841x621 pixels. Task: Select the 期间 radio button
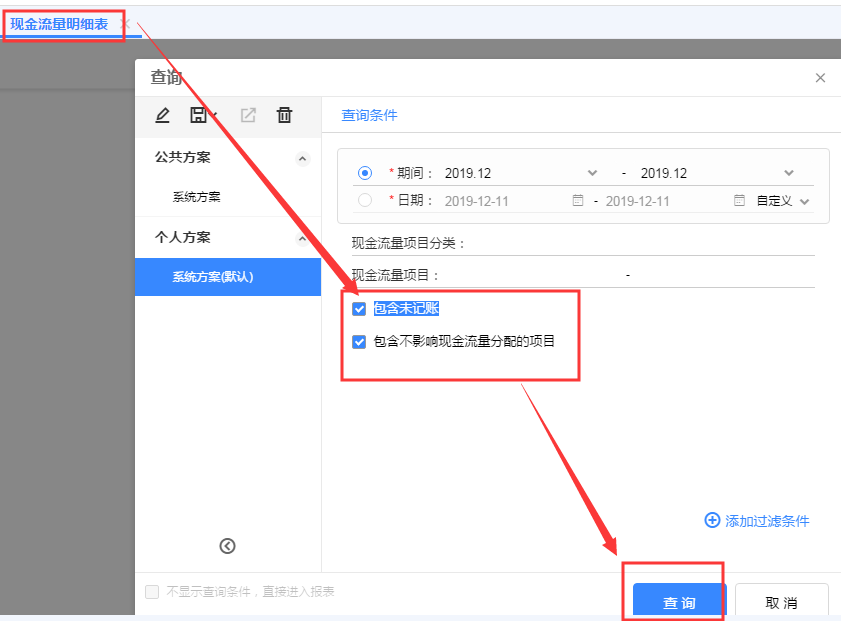(x=365, y=173)
